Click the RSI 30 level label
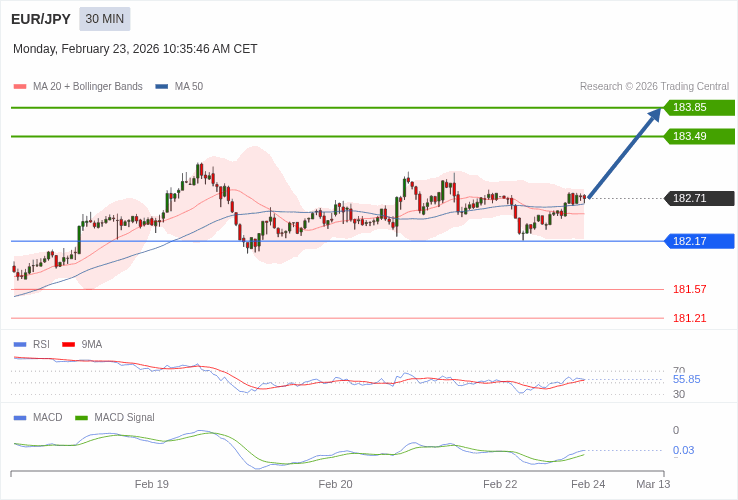Image resolution: width=738 pixels, height=500 pixels. pos(679,395)
